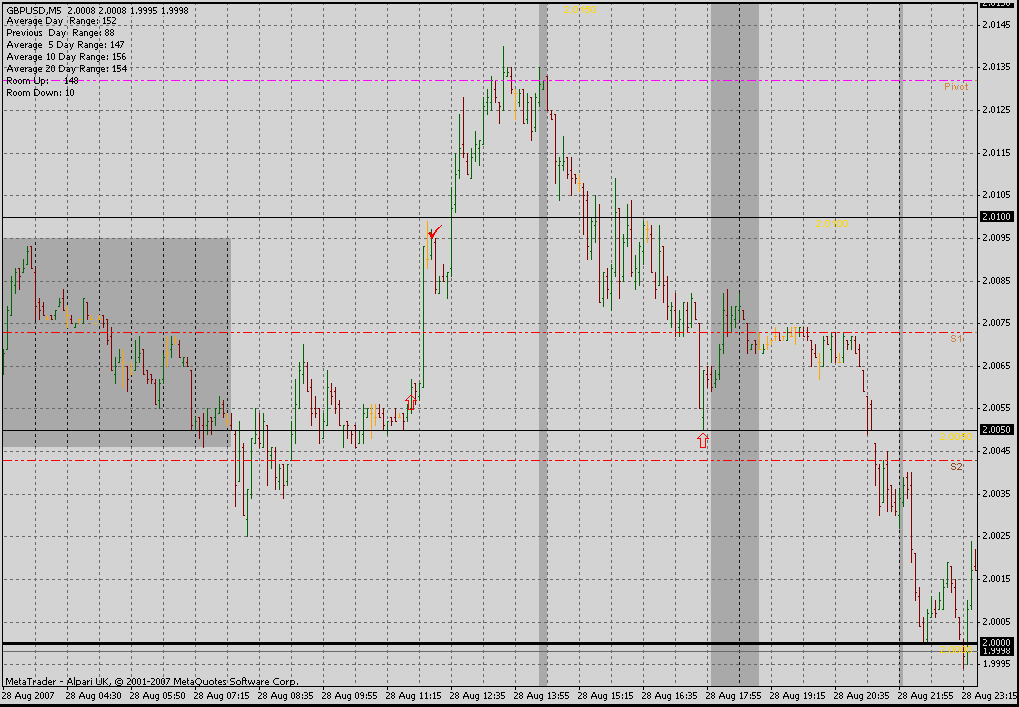Click the Average Day Range: 152 label

click(62, 21)
